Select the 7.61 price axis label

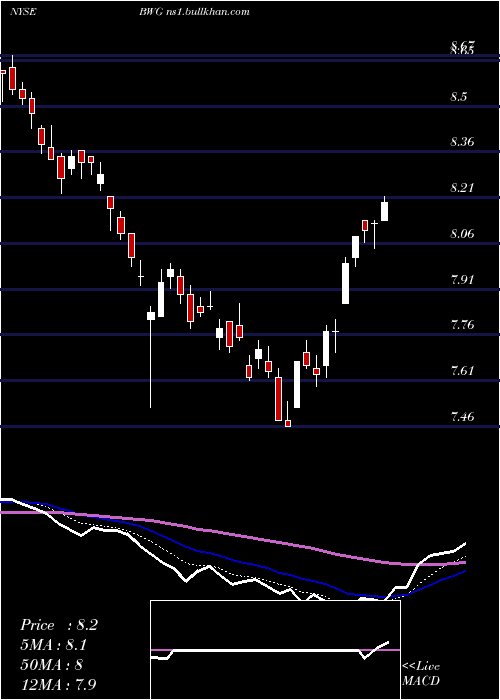(462, 371)
